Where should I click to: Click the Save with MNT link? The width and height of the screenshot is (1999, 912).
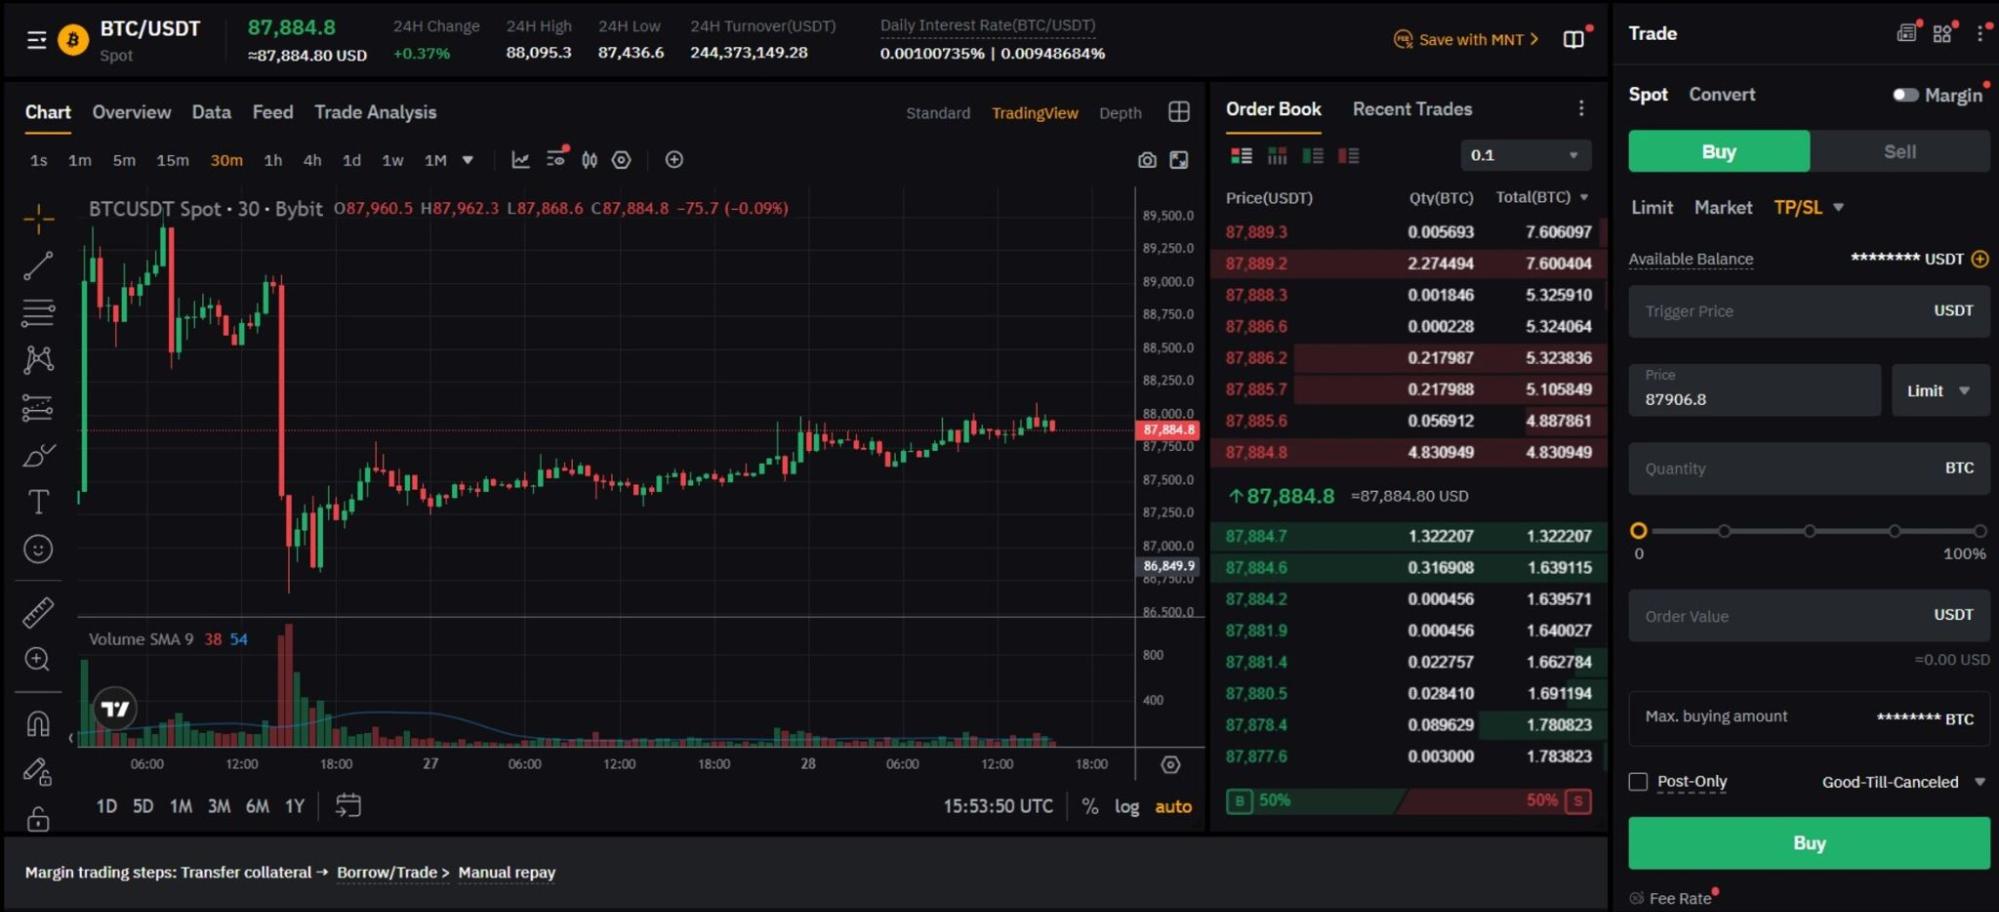(1466, 40)
